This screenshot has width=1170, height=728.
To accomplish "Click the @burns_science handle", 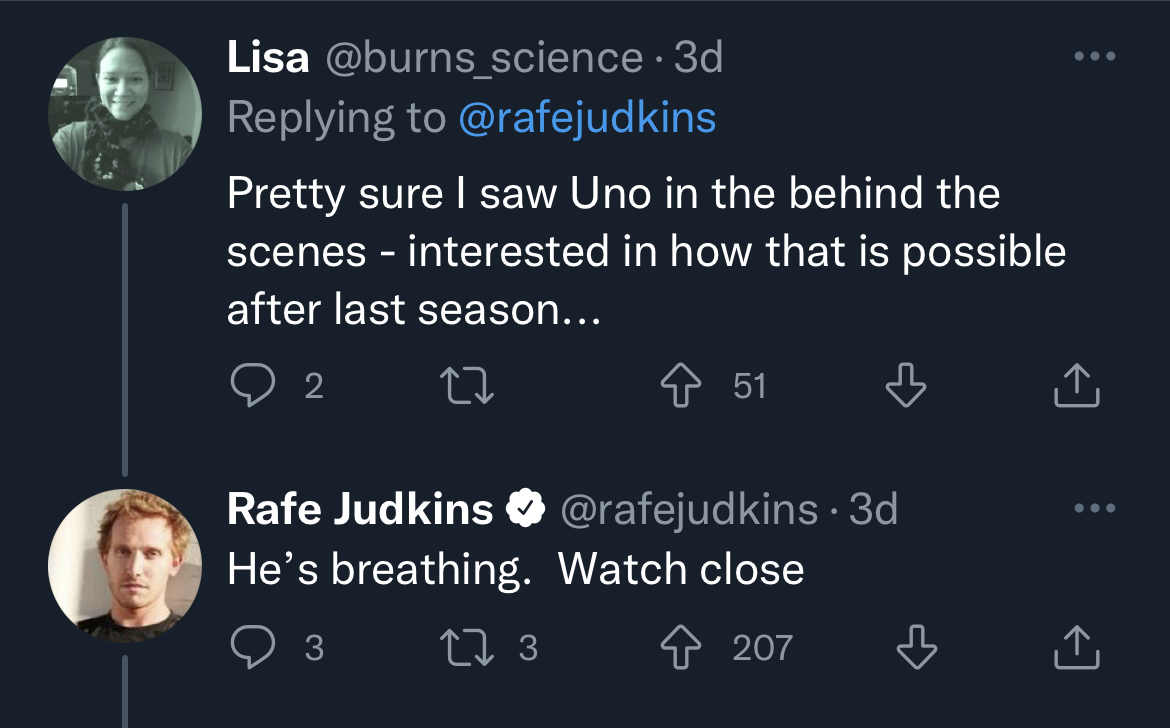I will (x=484, y=58).
